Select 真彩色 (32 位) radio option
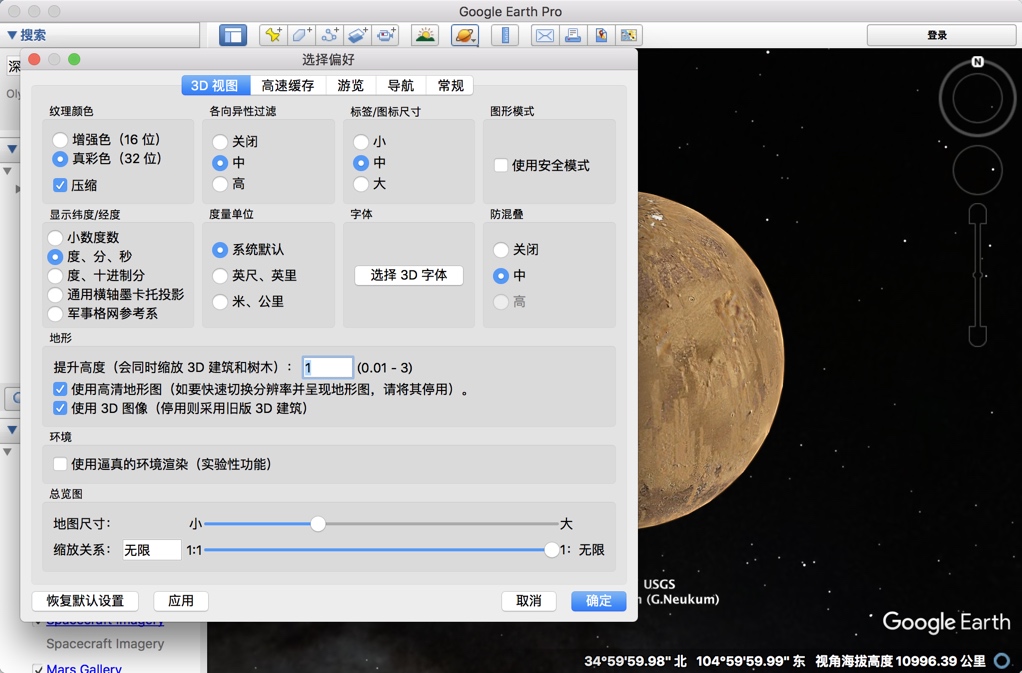Viewport: 1022px width, 673px height. tap(60, 158)
